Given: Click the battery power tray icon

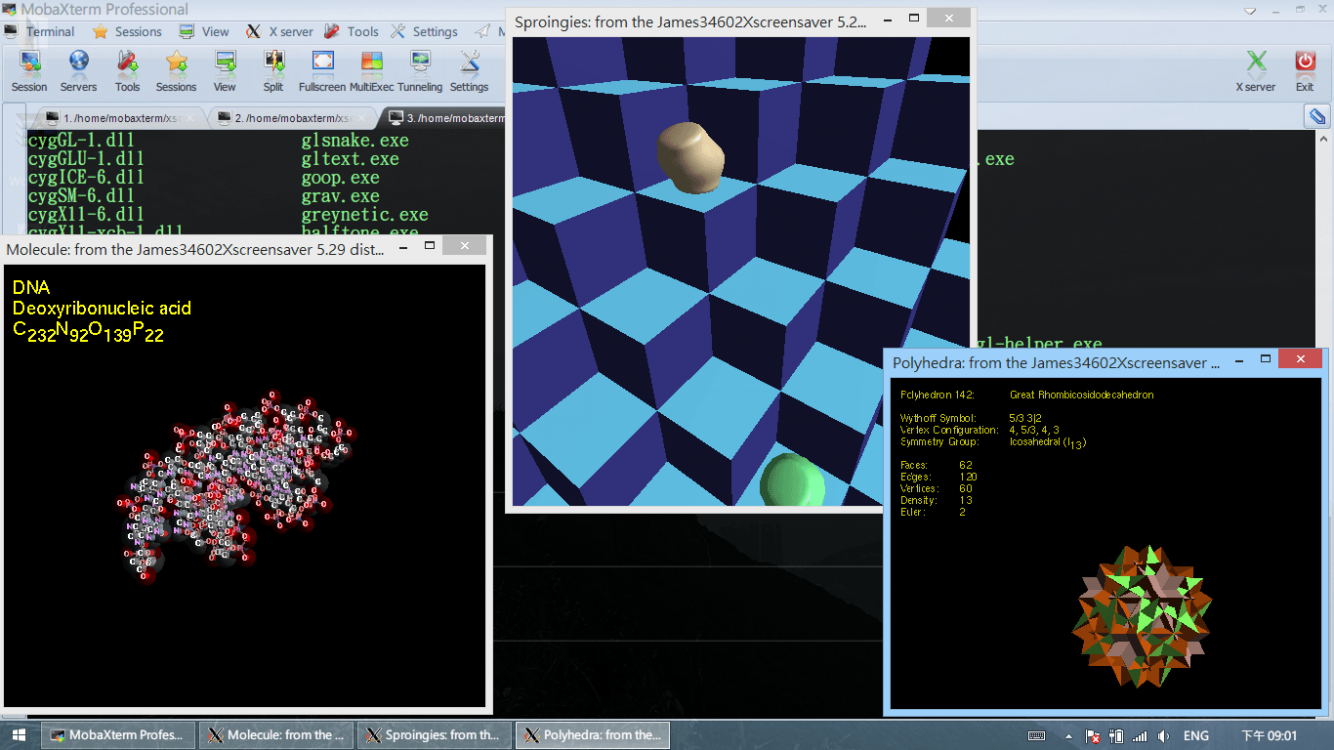Looking at the screenshot, I should (1116, 736).
